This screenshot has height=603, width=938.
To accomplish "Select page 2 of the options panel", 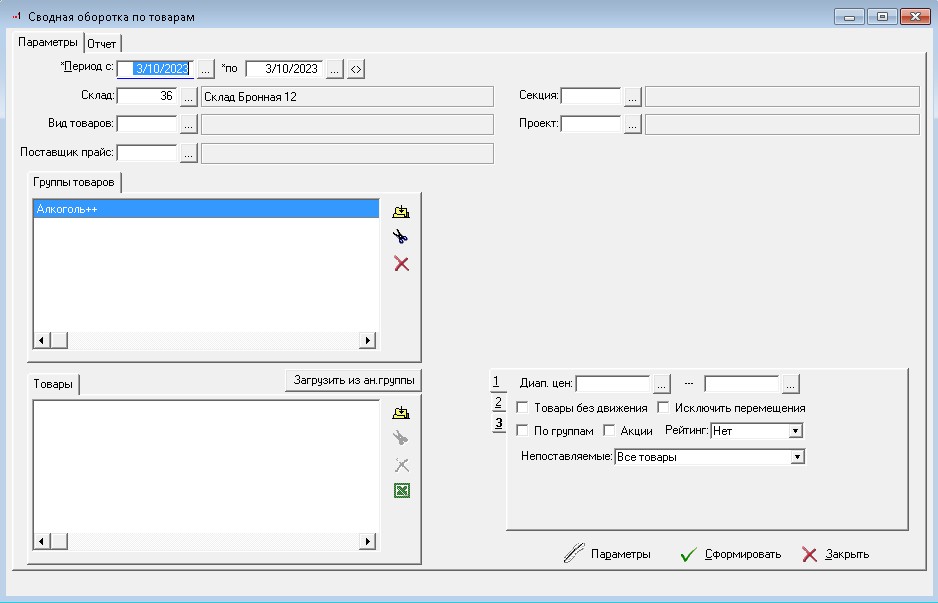I will point(498,402).
